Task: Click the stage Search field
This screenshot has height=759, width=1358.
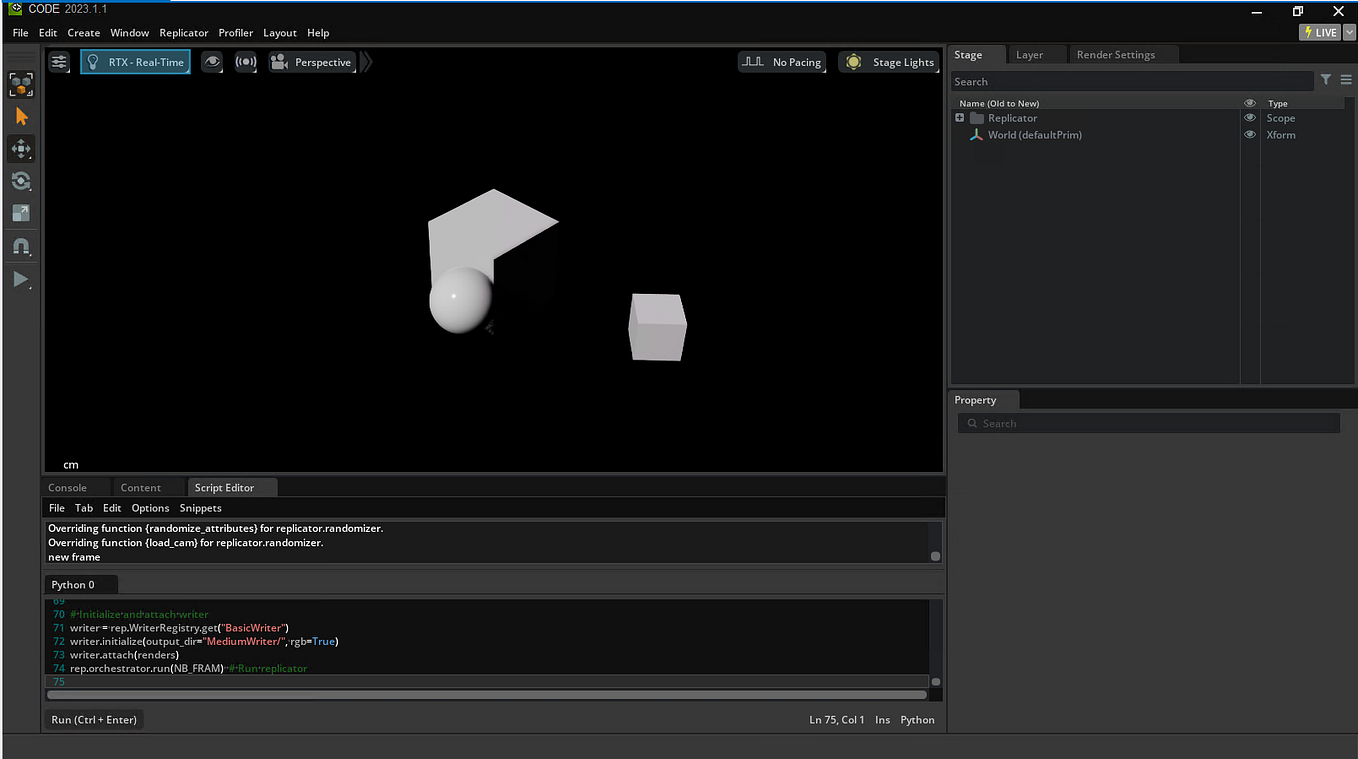Action: click(1131, 80)
